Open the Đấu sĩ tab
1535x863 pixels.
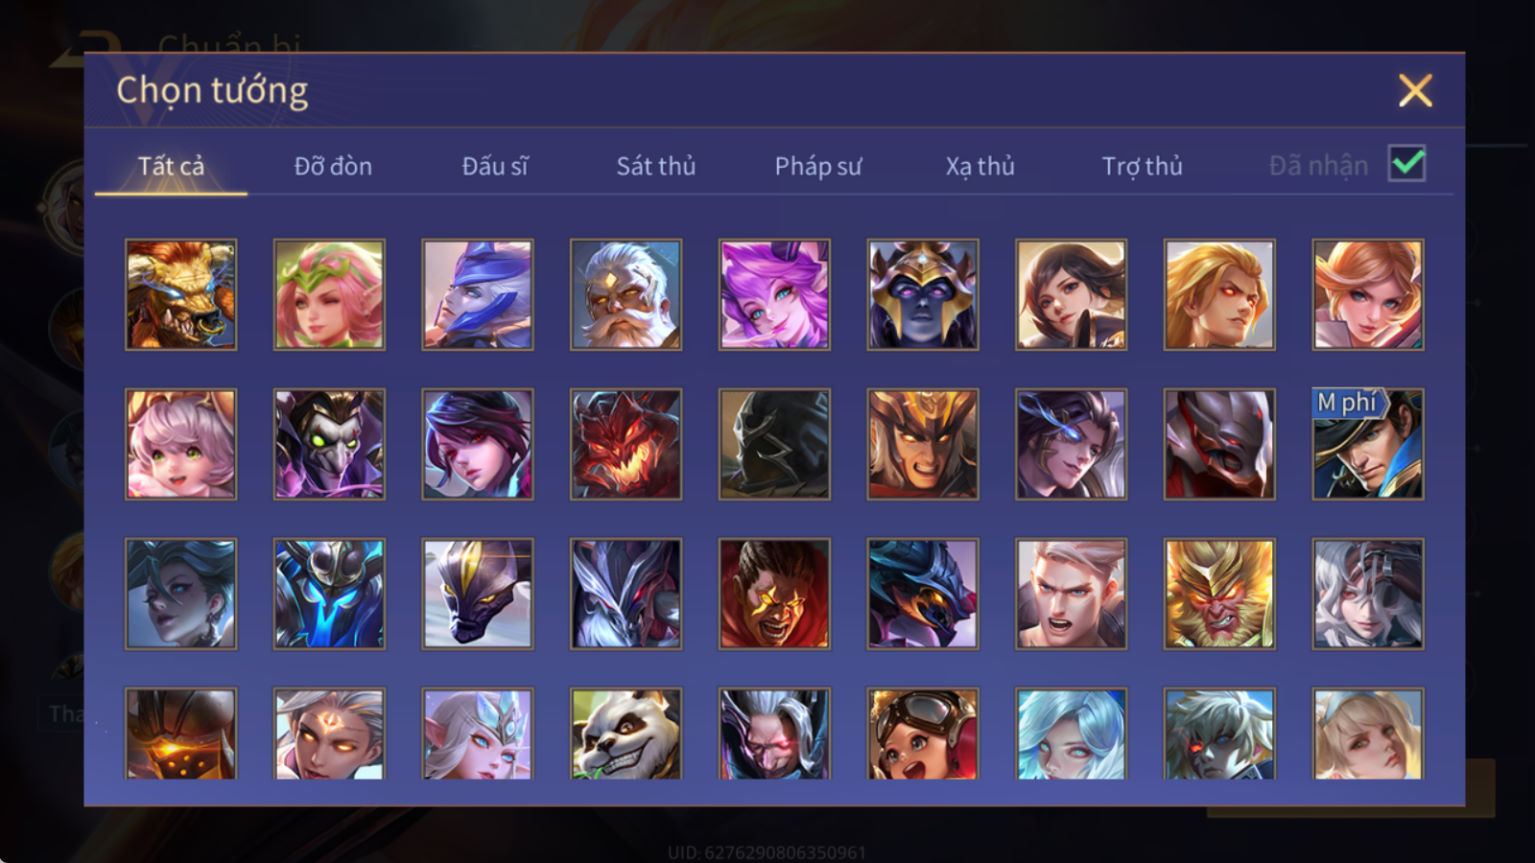coord(495,166)
